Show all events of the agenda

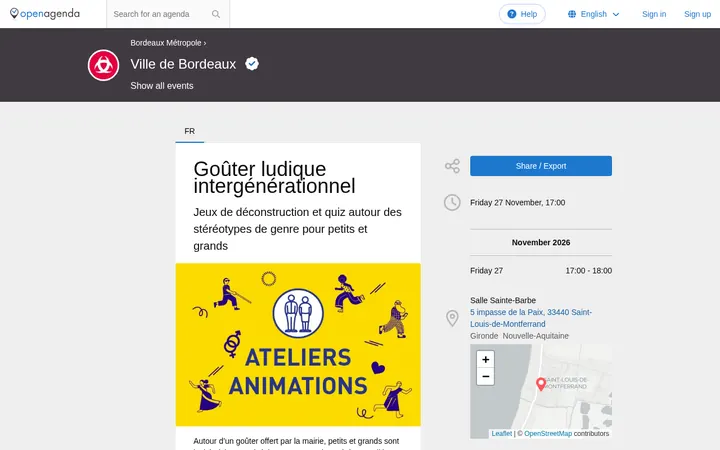point(162,86)
